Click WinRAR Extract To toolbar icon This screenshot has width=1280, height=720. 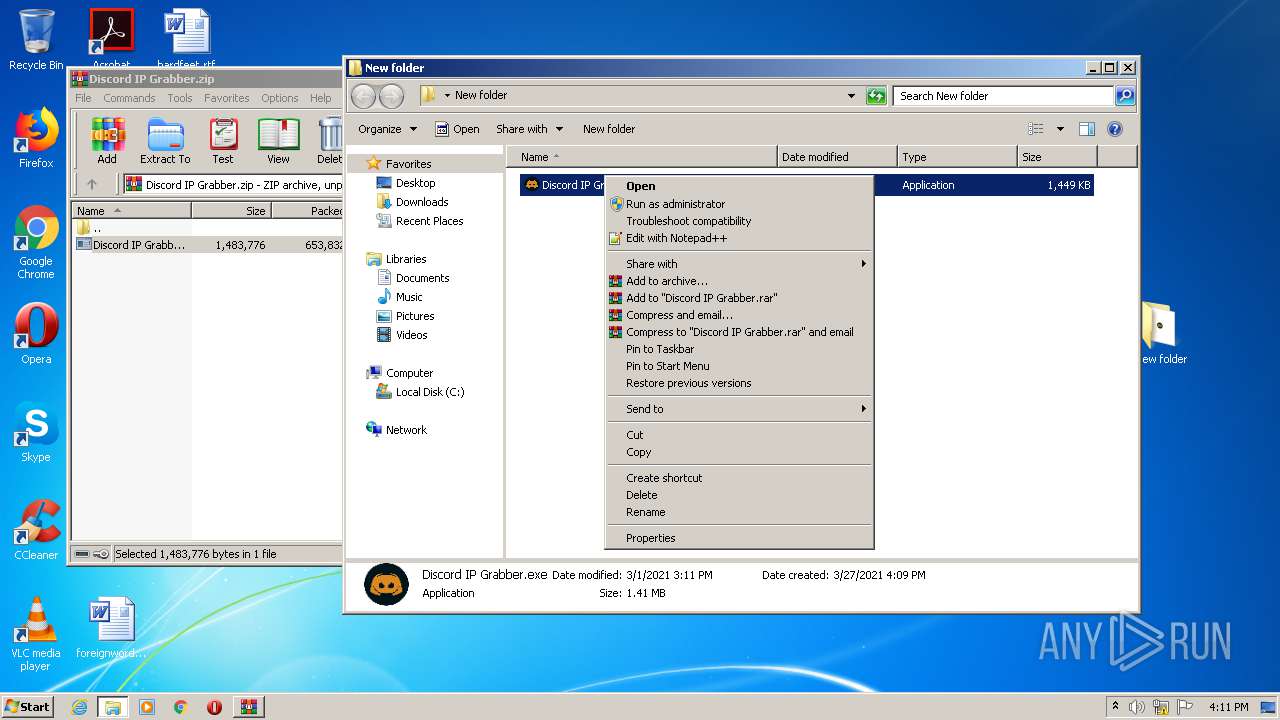pyautogui.click(x=165, y=141)
